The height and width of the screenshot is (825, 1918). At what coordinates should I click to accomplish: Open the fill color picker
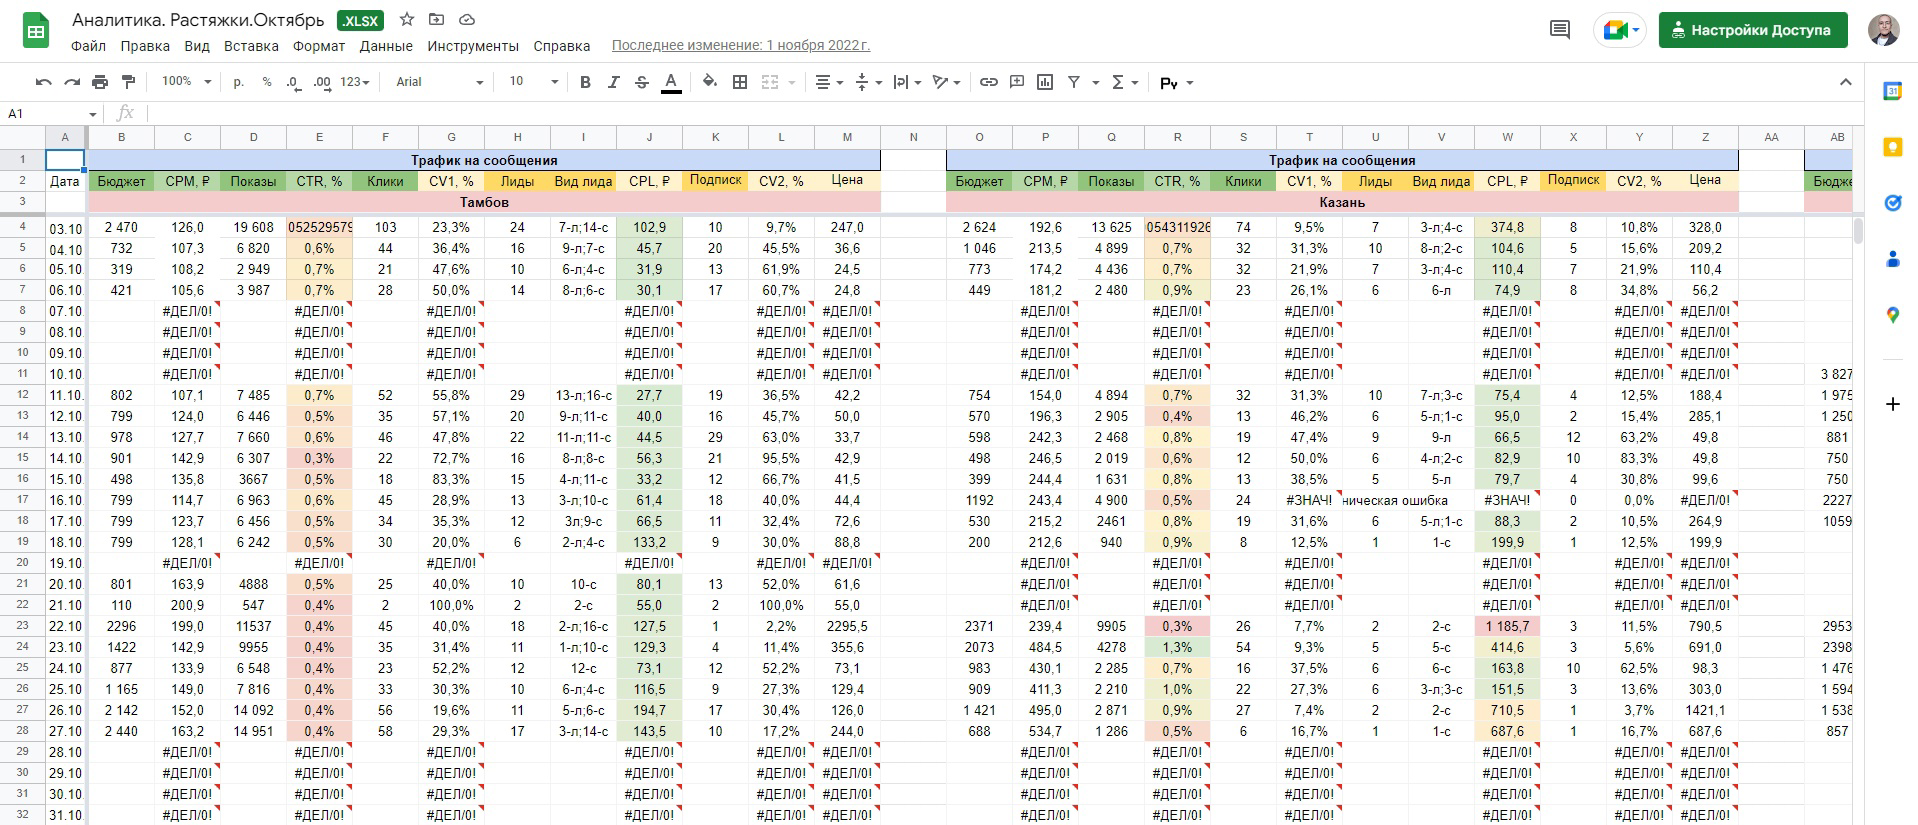point(710,82)
